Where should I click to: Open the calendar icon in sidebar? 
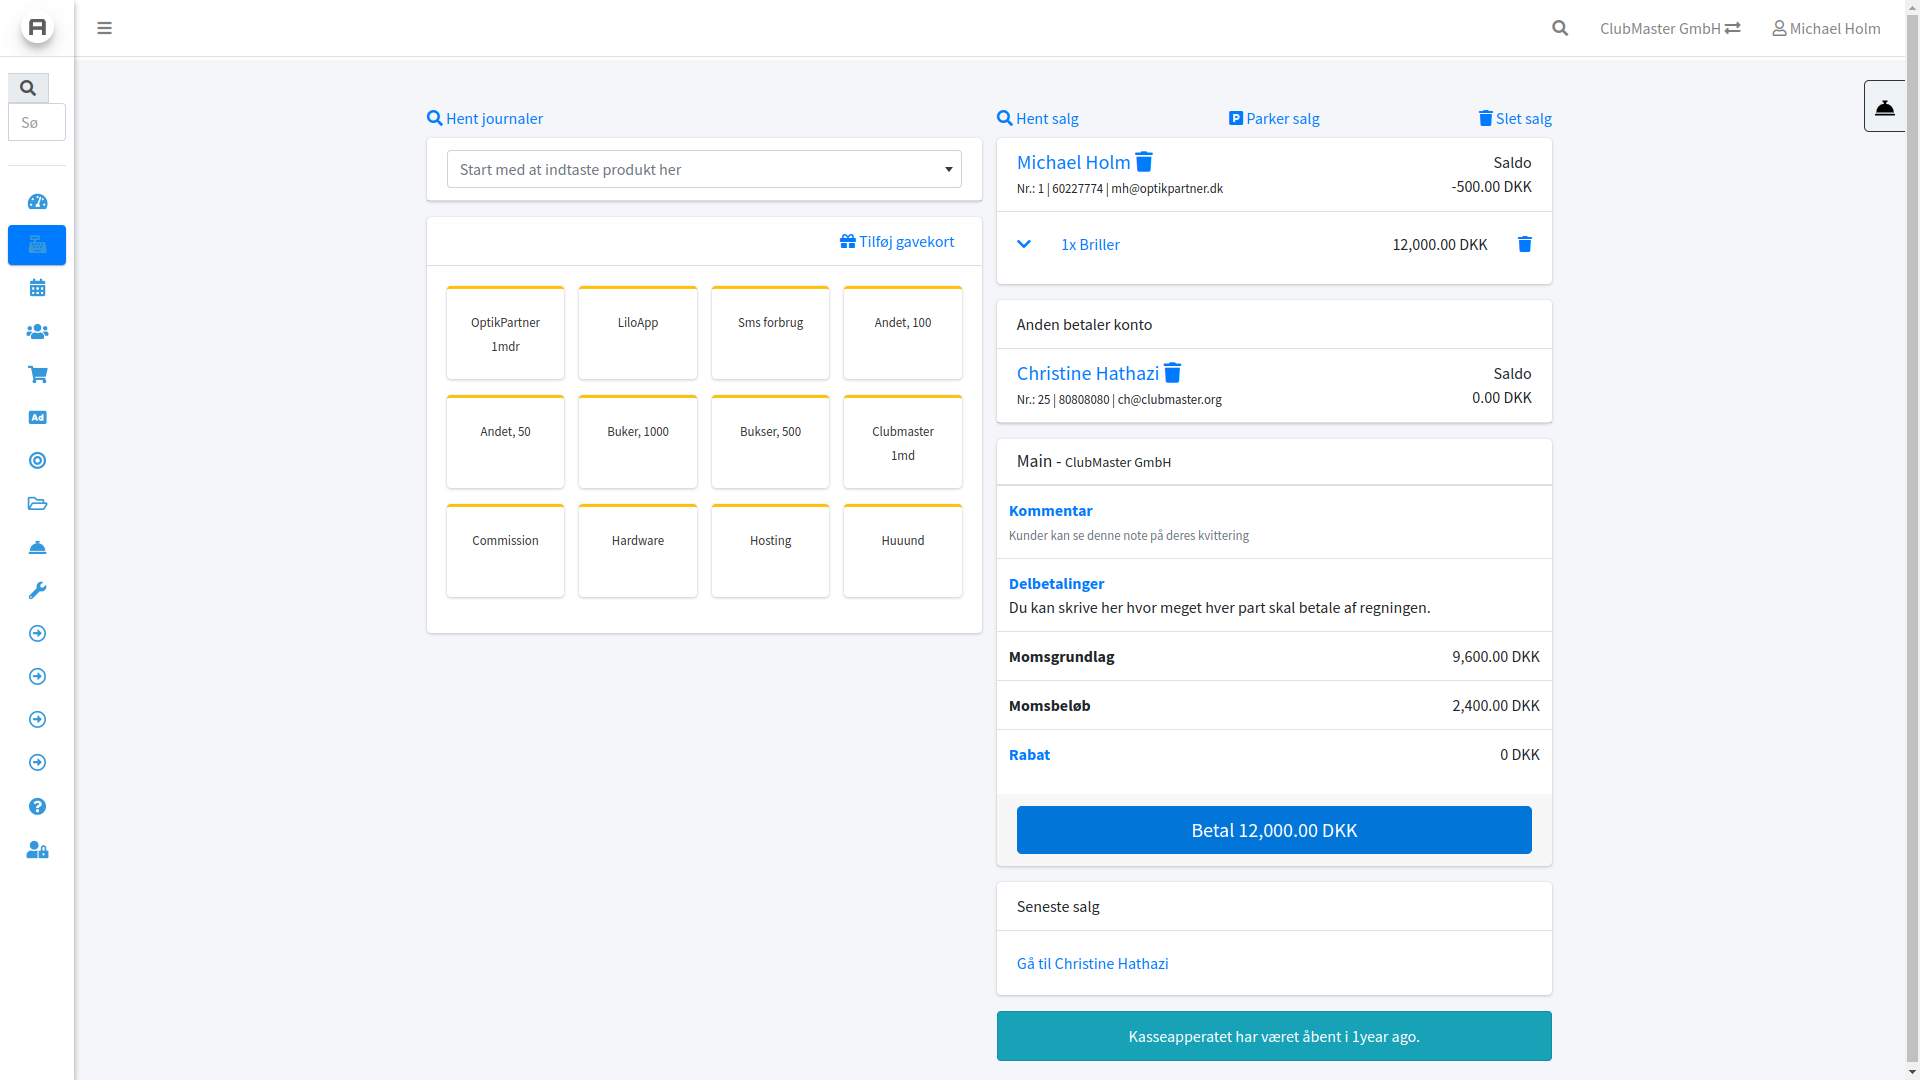point(37,288)
